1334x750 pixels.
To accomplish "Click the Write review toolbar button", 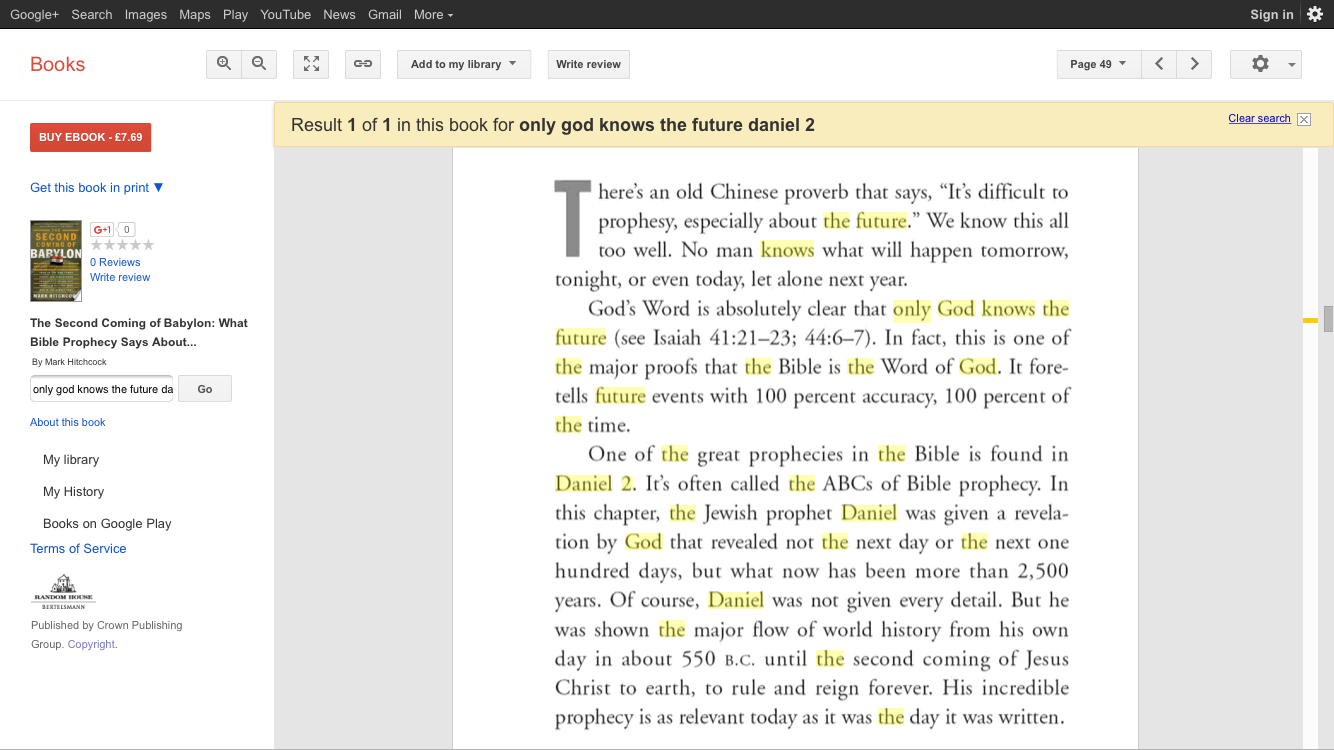I will click(589, 64).
